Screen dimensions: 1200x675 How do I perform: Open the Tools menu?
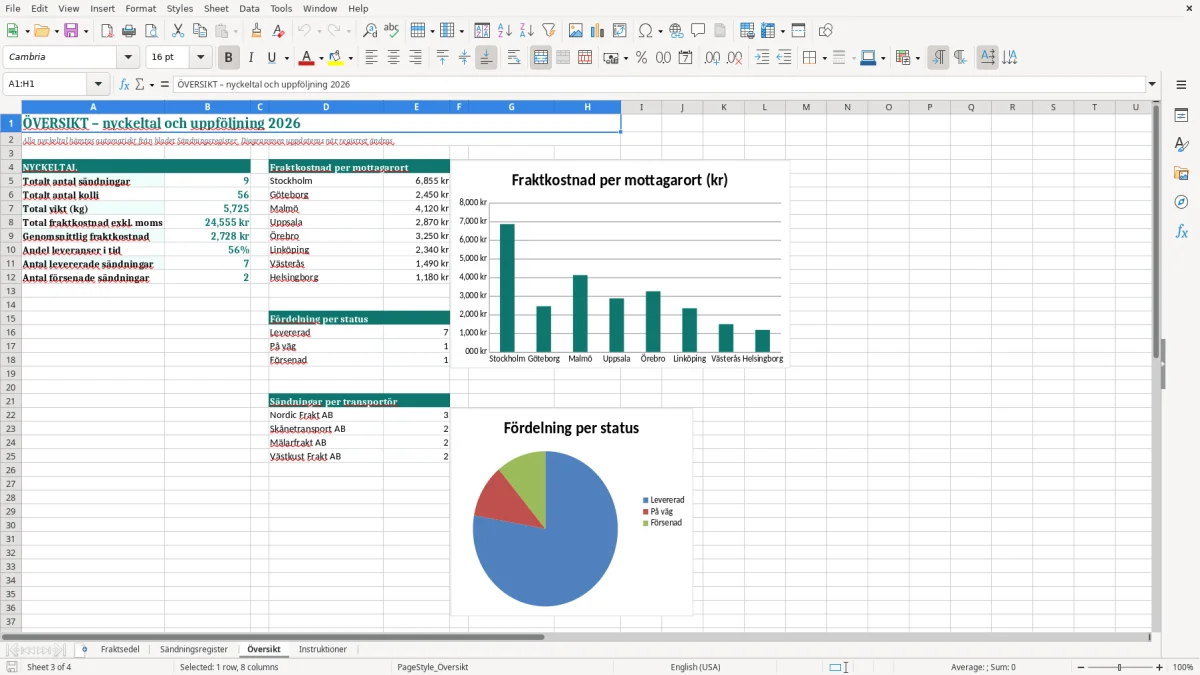281,8
